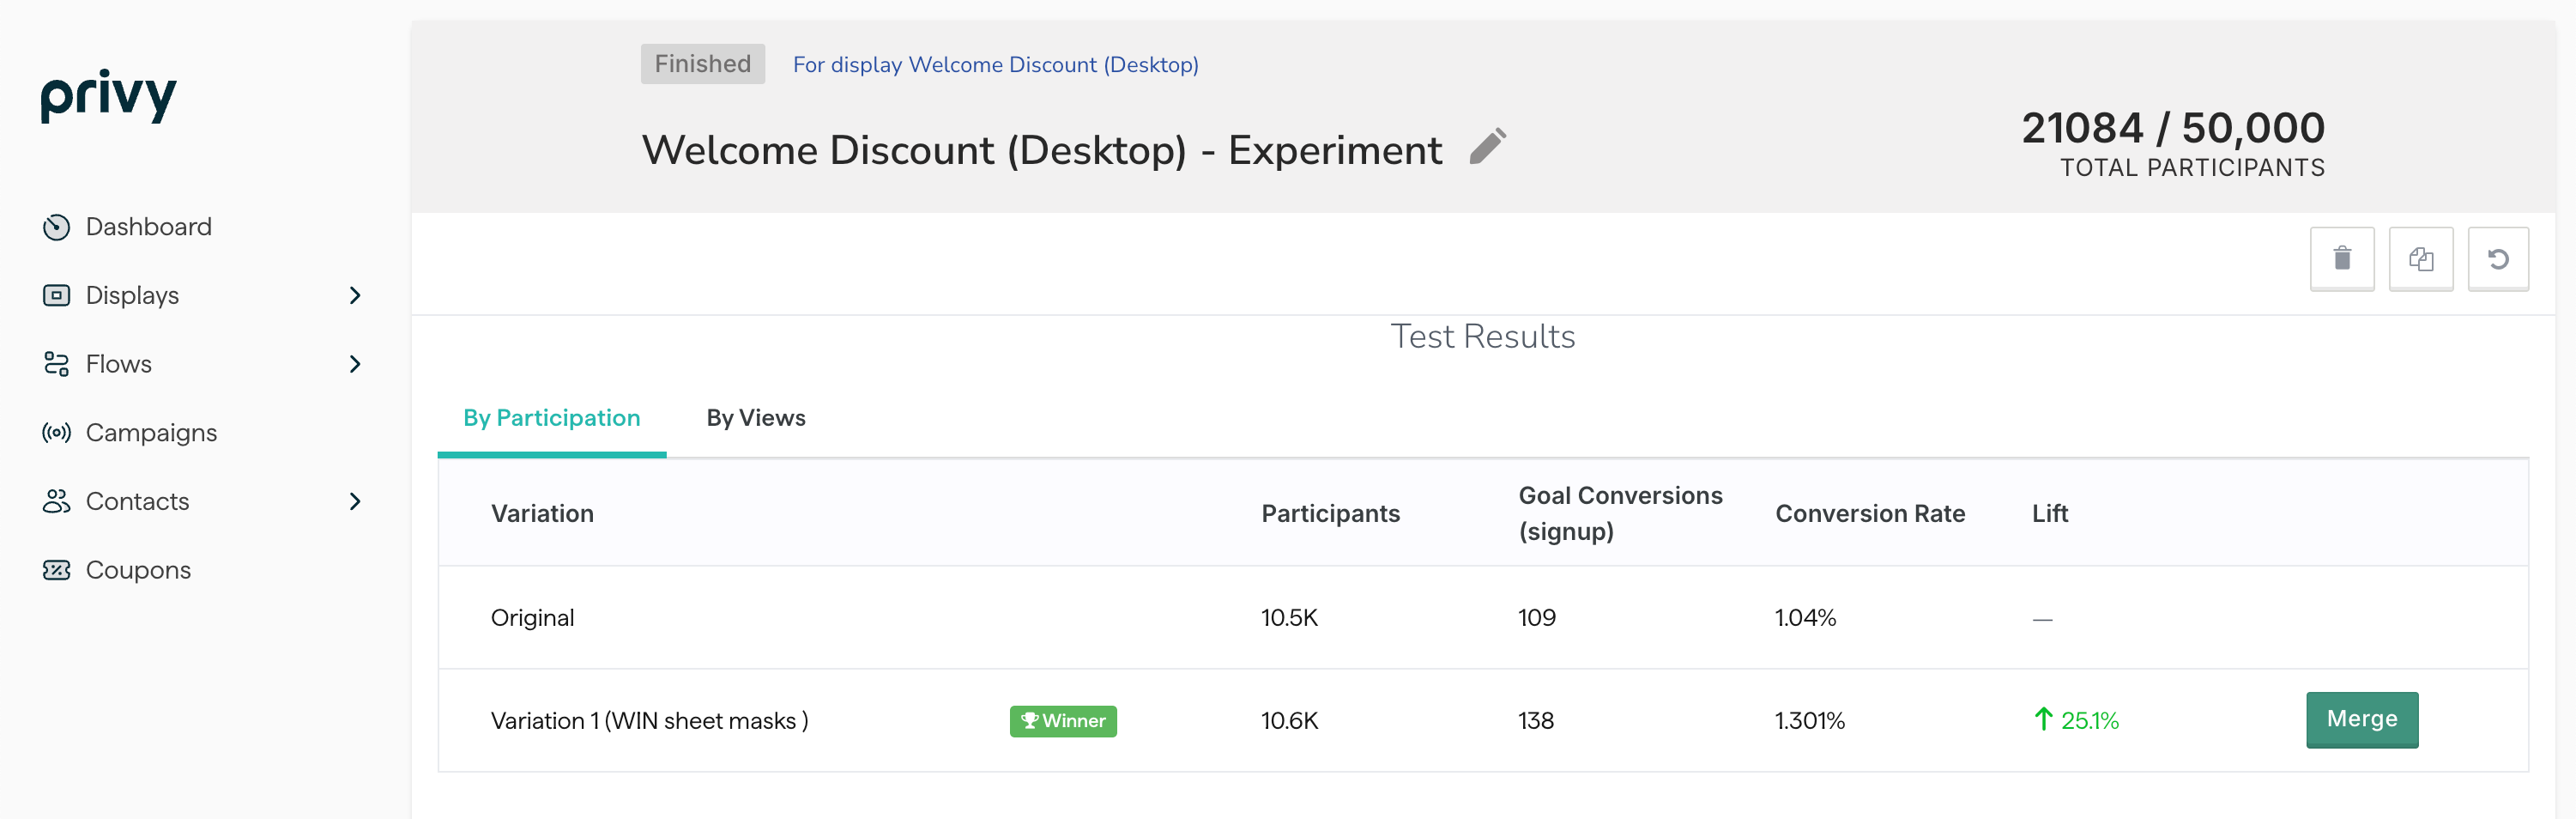Select the By Participation tab

point(551,417)
